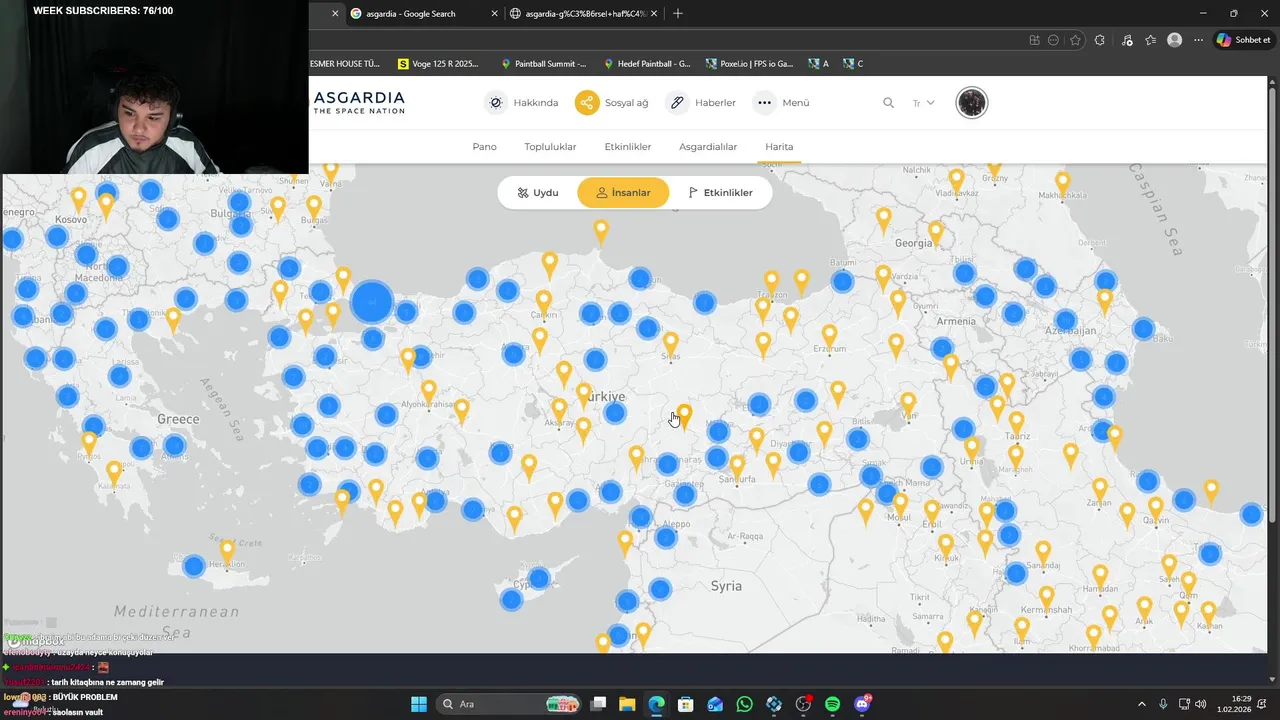Screen dimensions: 1280x720
Task: Open the user profile avatar
Action: click(971, 102)
